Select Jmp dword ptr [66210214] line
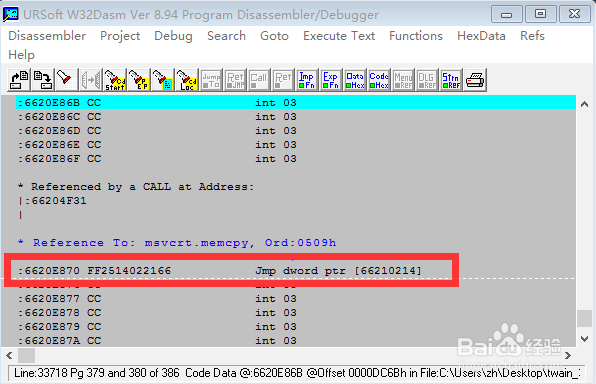The width and height of the screenshot is (596, 384). pos(220,271)
